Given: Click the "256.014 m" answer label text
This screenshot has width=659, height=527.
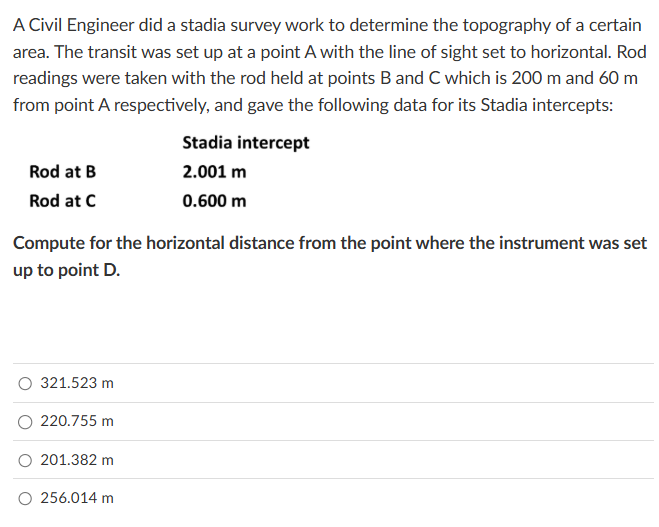Looking at the screenshot, I should pos(77,497).
